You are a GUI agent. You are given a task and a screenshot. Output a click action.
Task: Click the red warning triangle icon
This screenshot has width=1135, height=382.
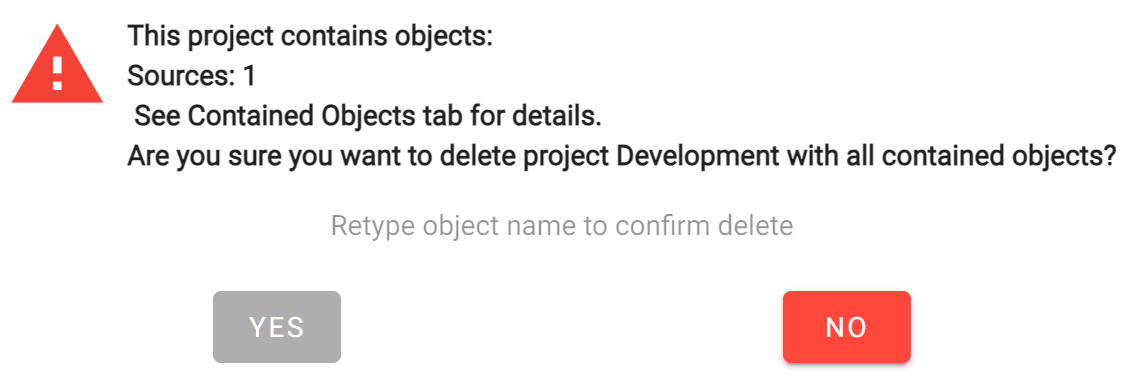(57, 65)
